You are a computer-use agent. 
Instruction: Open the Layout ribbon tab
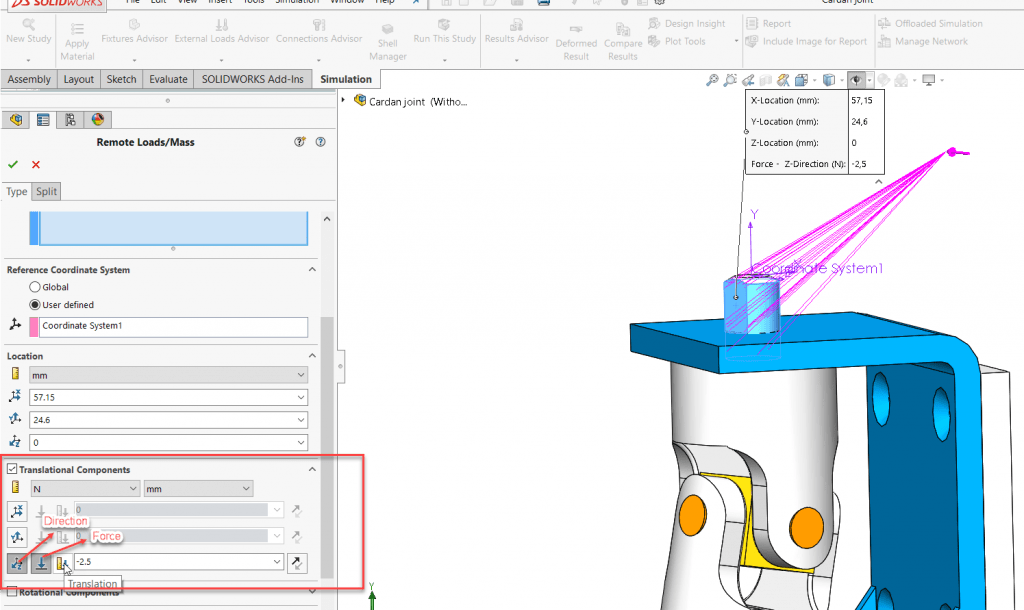coord(78,79)
